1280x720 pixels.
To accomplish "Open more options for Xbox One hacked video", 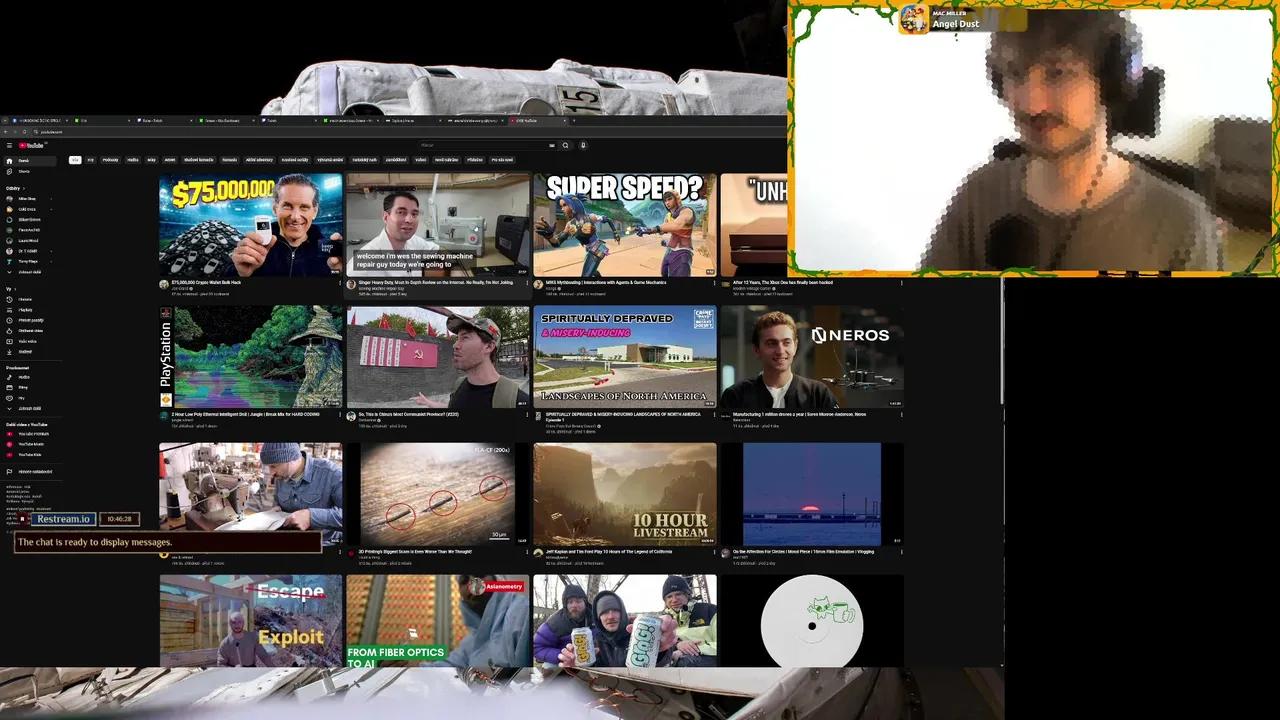I will (x=901, y=283).
